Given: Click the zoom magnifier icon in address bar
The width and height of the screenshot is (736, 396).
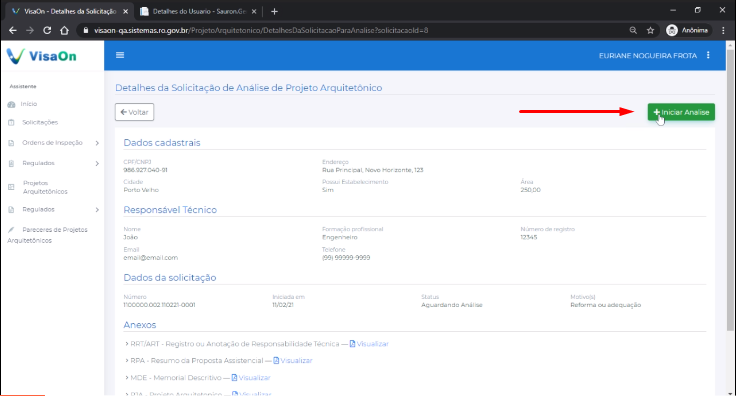Looking at the screenshot, I should [633, 30].
